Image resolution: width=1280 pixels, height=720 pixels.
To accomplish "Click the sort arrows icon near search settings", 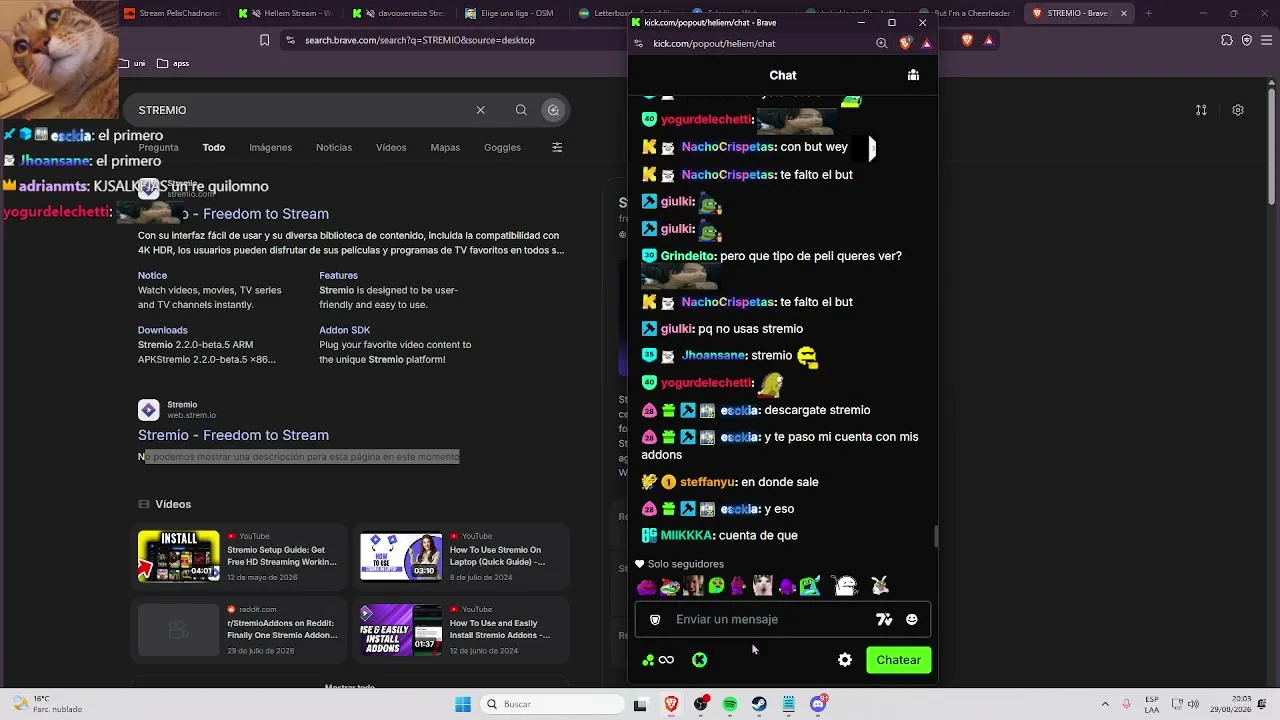I will [x=1201, y=110].
